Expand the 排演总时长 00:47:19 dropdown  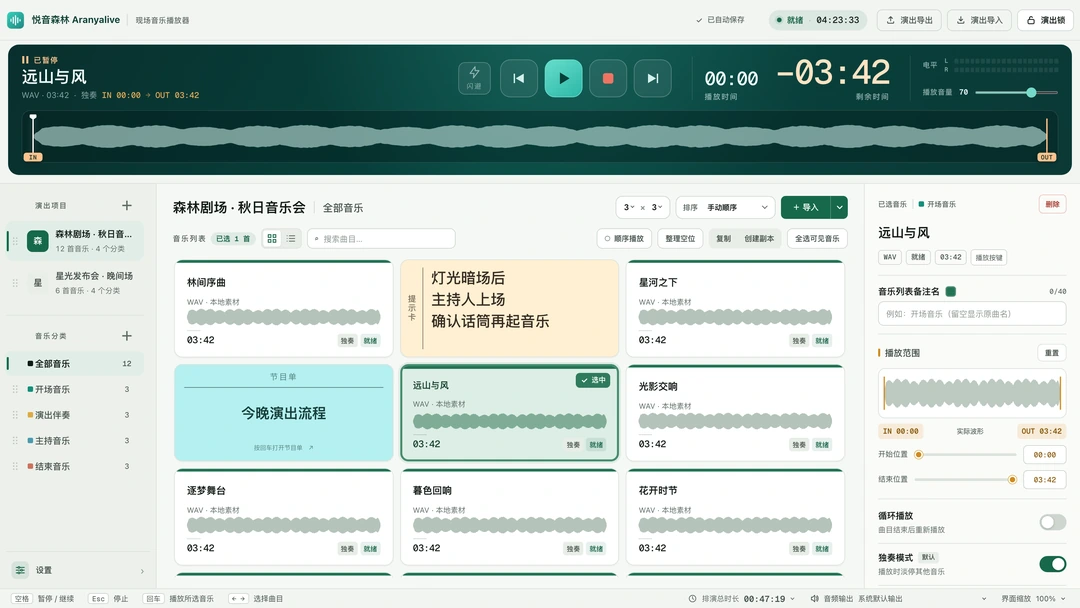792,598
